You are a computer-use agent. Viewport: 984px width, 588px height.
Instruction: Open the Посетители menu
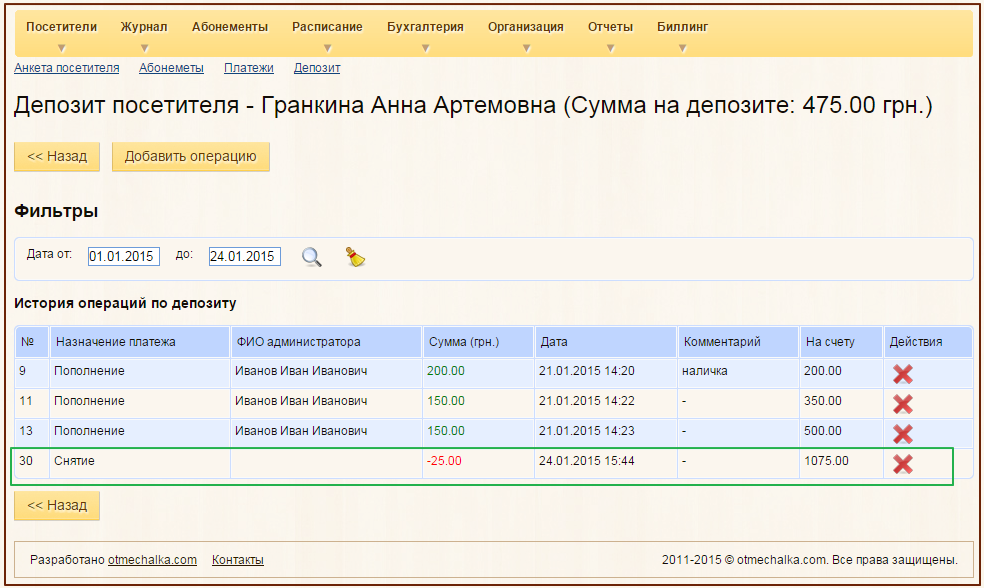[62, 27]
